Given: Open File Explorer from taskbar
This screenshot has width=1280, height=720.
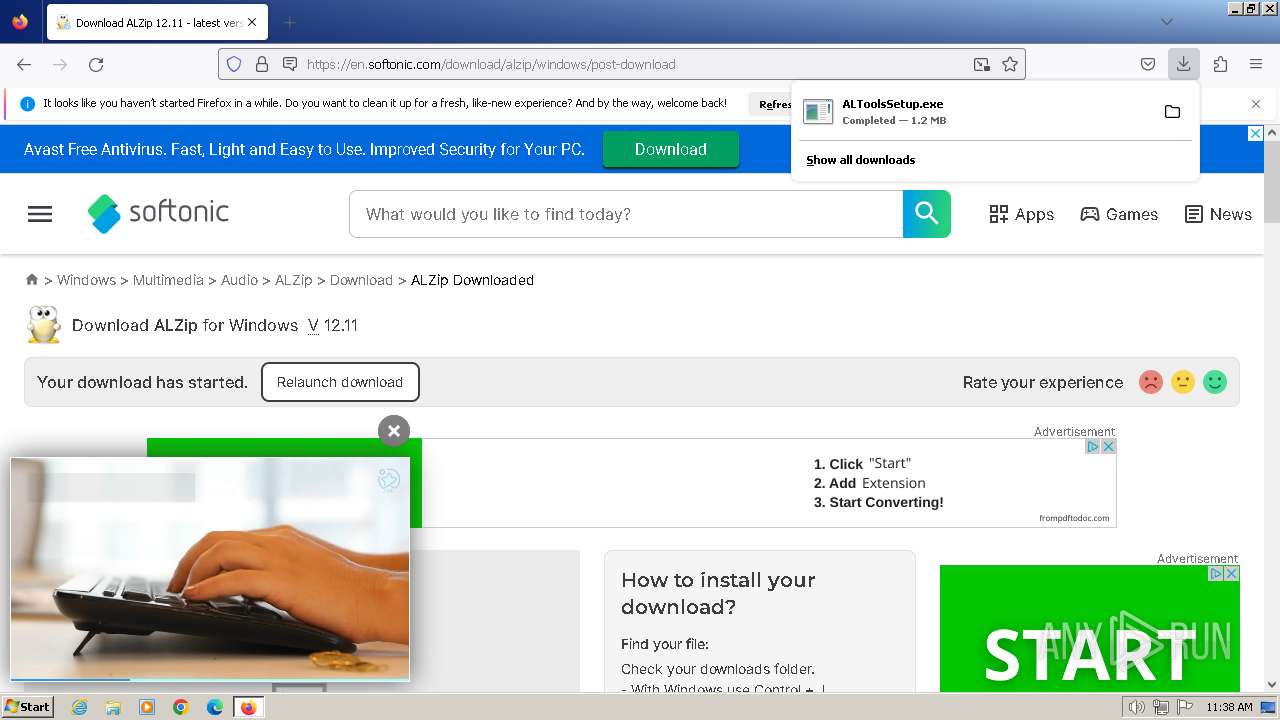Looking at the screenshot, I should point(113,707).
